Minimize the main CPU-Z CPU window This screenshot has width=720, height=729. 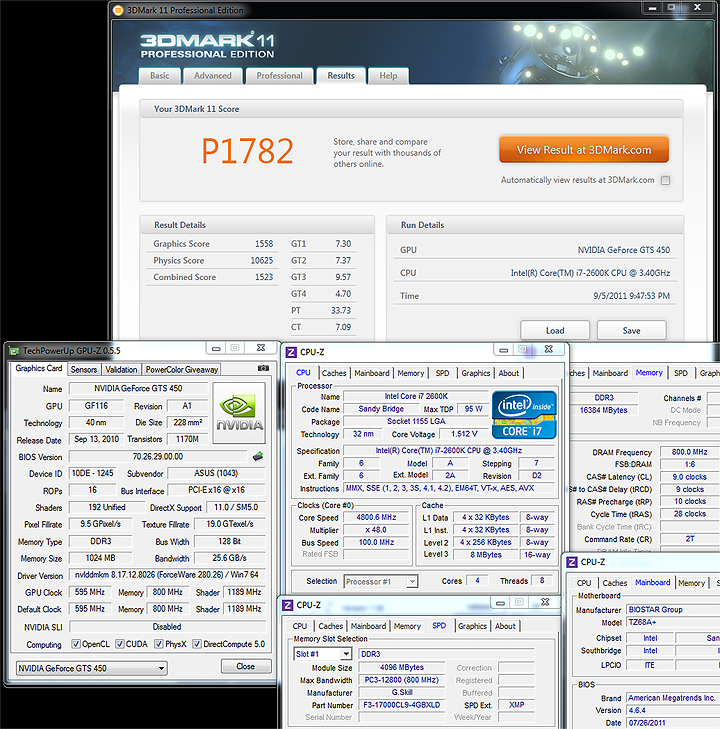pos(503,350)
